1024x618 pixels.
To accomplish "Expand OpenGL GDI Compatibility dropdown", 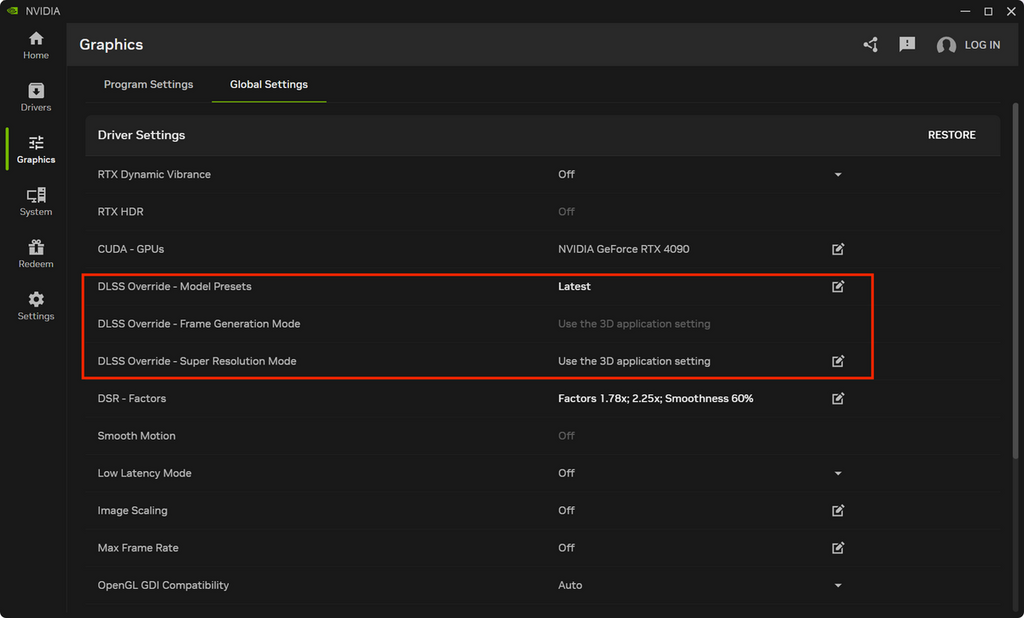I will [838, 585].
